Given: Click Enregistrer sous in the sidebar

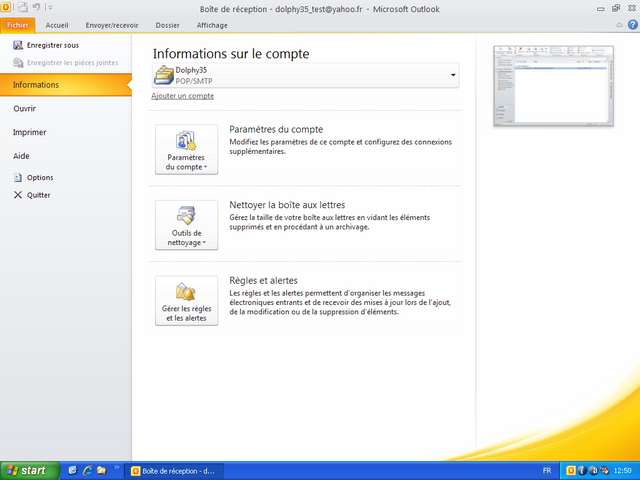Looking at the screenshot, I should (53, 45).
